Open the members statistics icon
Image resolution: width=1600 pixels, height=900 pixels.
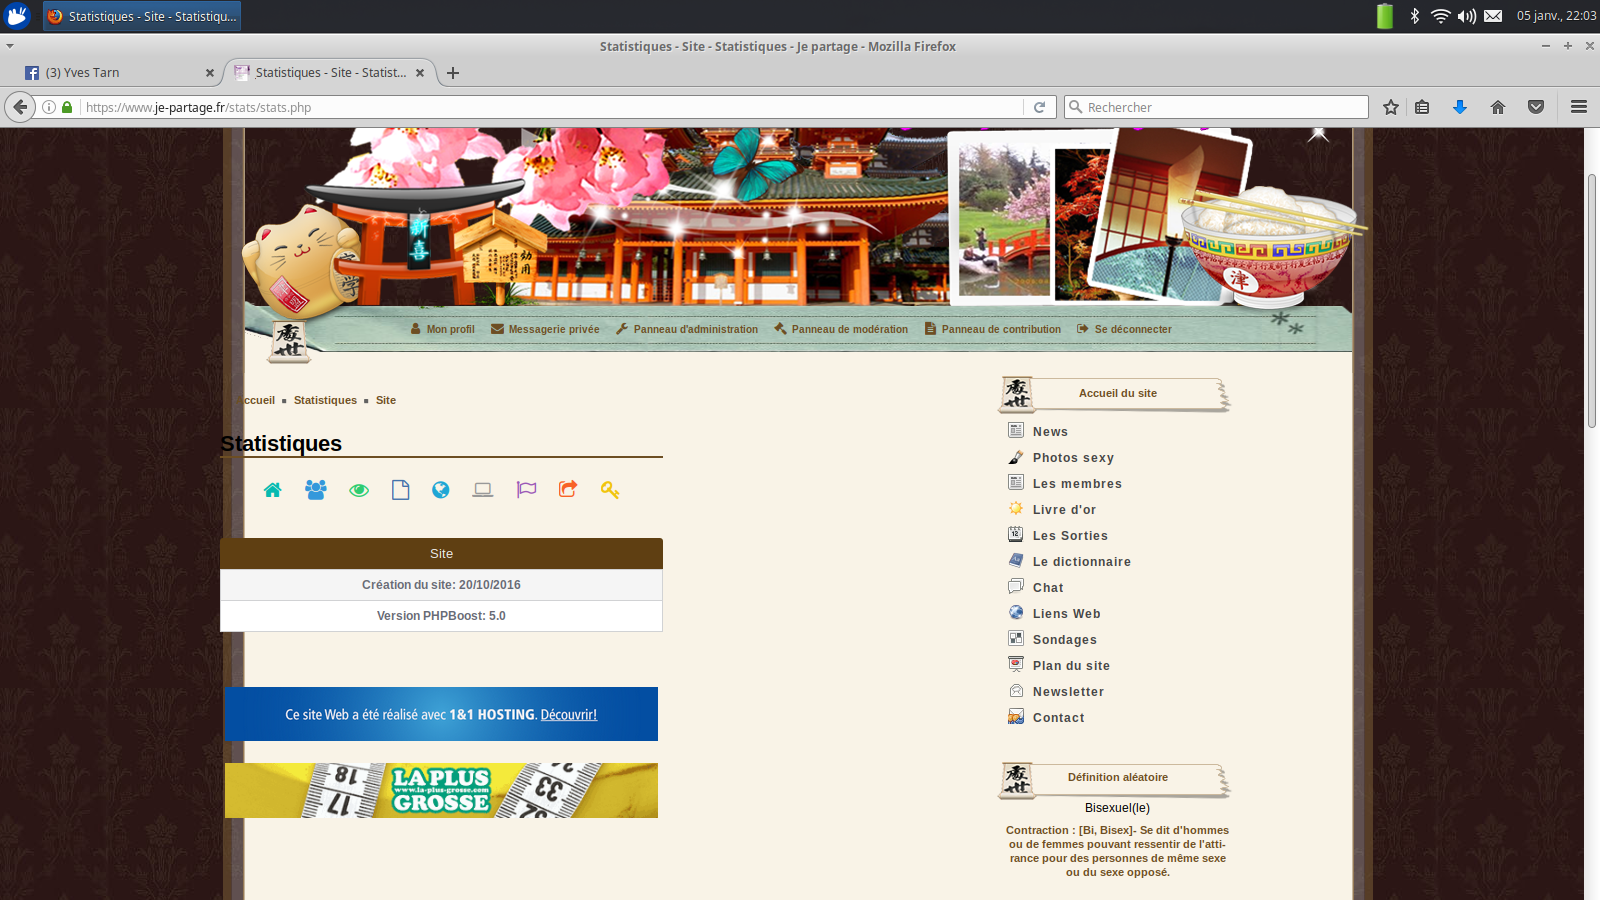(x=316, y=490)
